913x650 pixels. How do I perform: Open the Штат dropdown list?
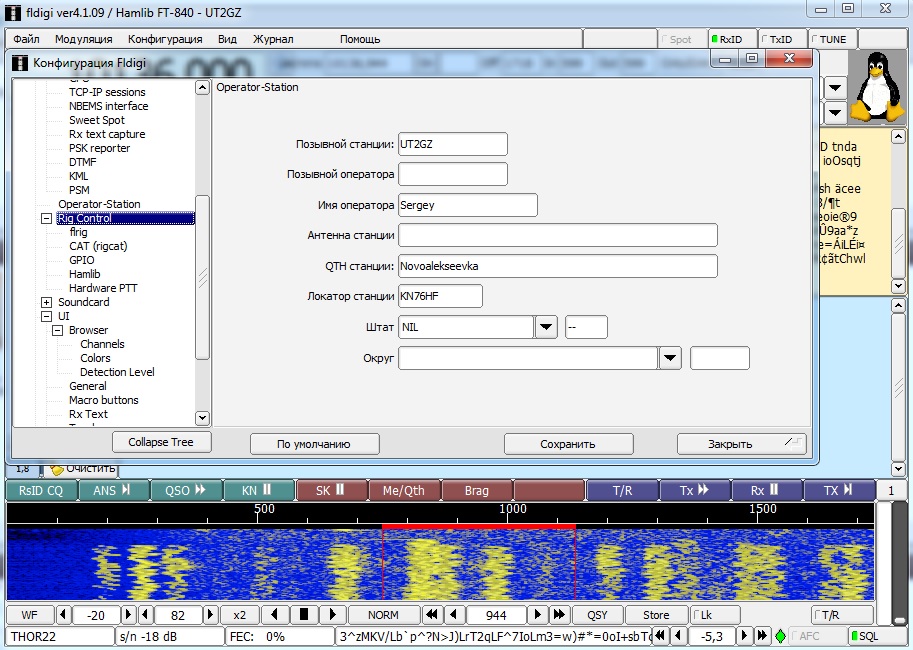tap(546, 327)
